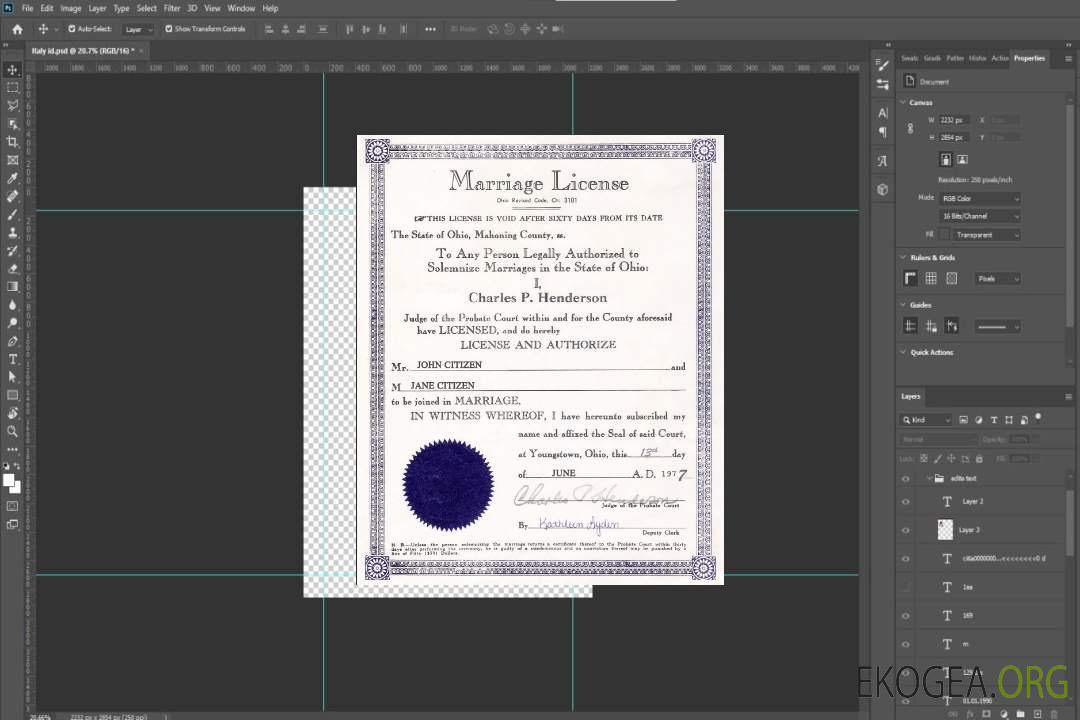Viewport: 1080px width, 720px height.
Task: Select the Hand tool
Action: coord(12,413)
